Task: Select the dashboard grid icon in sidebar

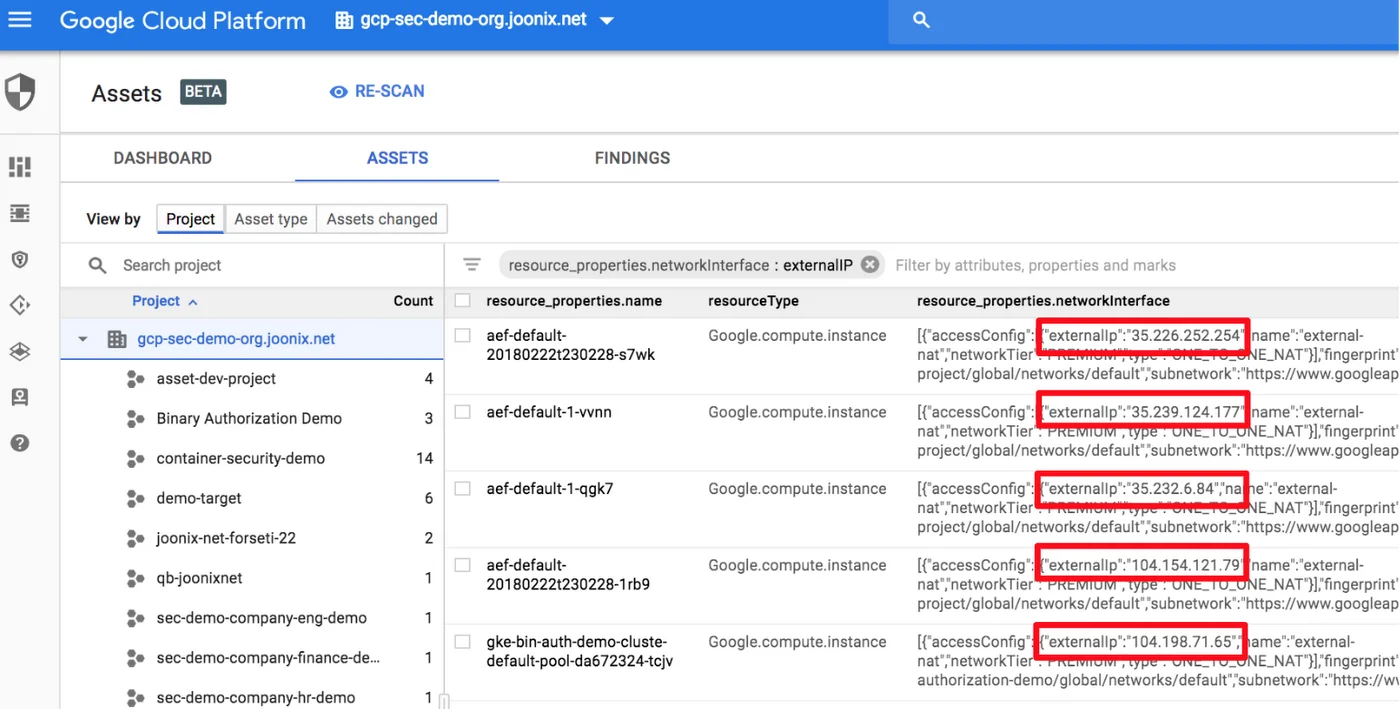Action: [x=19, y=166]
